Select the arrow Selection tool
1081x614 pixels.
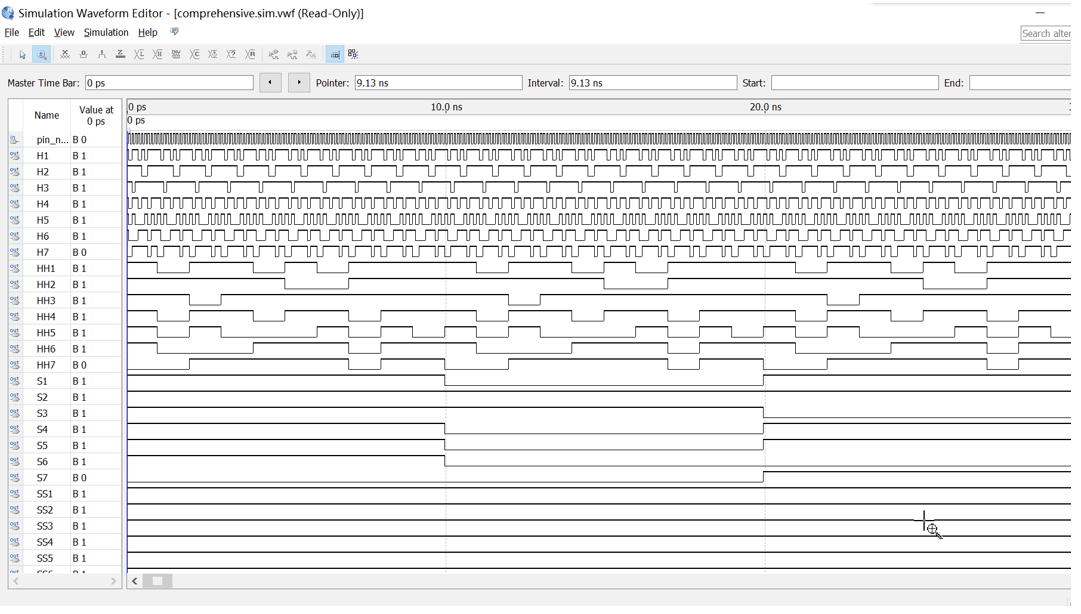pos(22,54)
